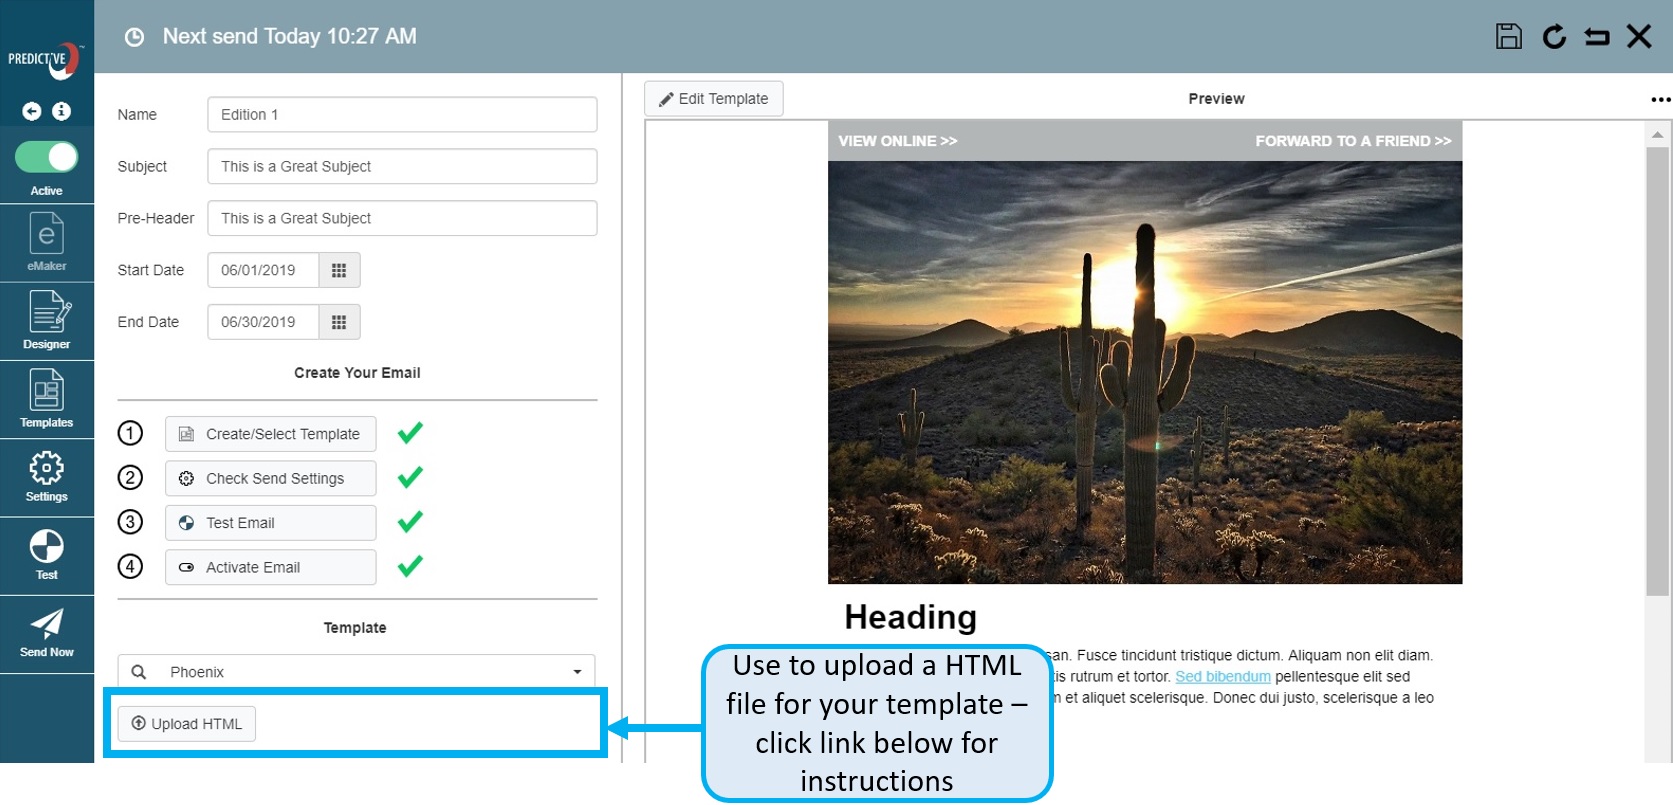Open the Designer panel icon

coord(46,320)
